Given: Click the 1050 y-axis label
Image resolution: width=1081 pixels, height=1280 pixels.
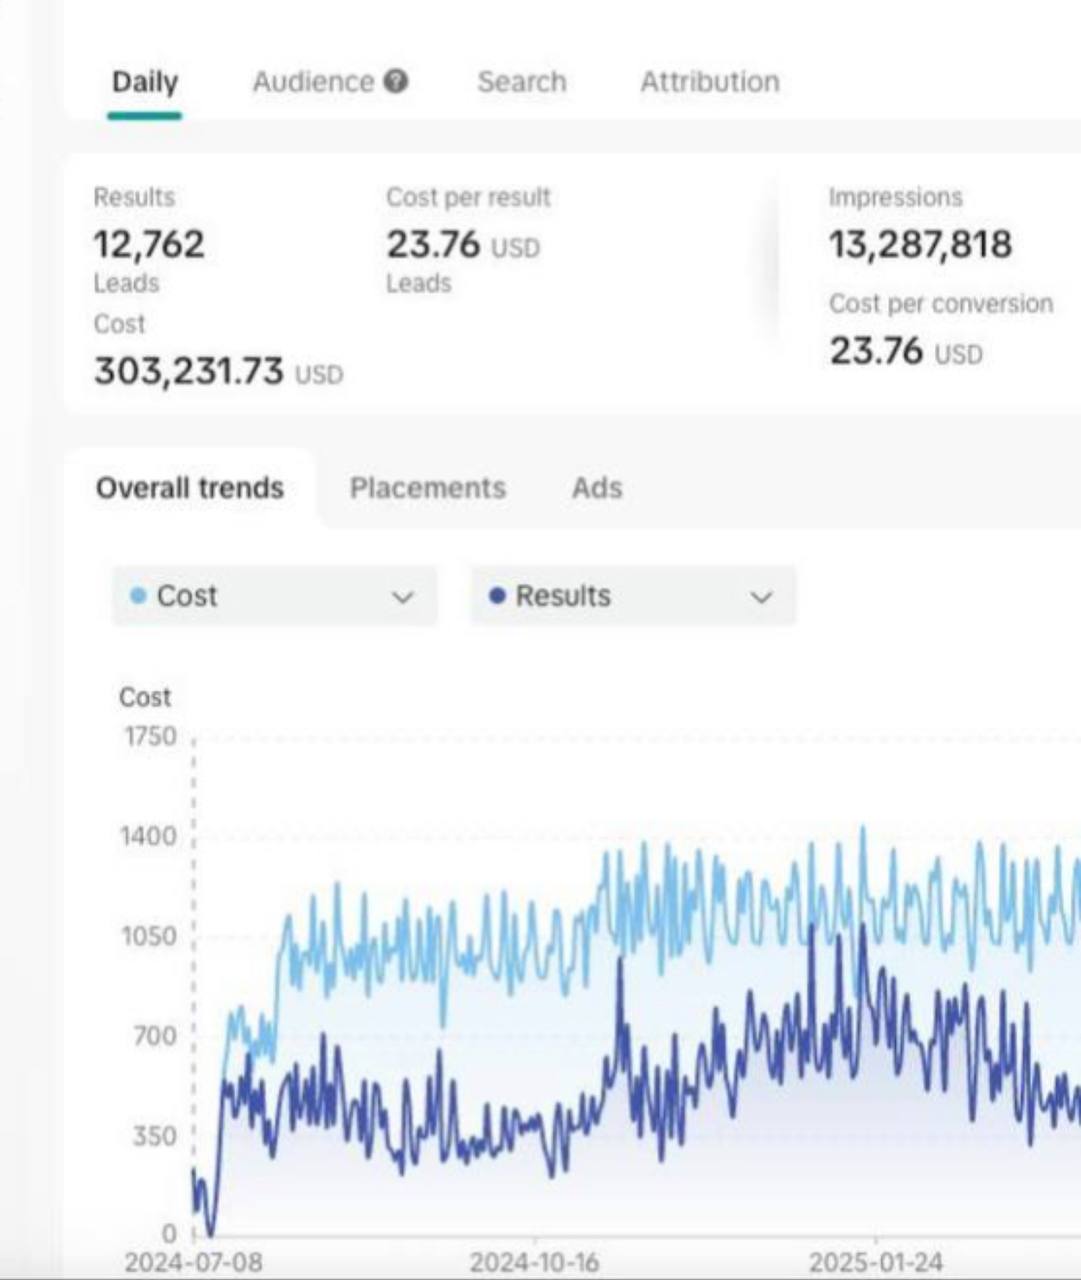Looking at the screenshot, I should click(149, 936).
